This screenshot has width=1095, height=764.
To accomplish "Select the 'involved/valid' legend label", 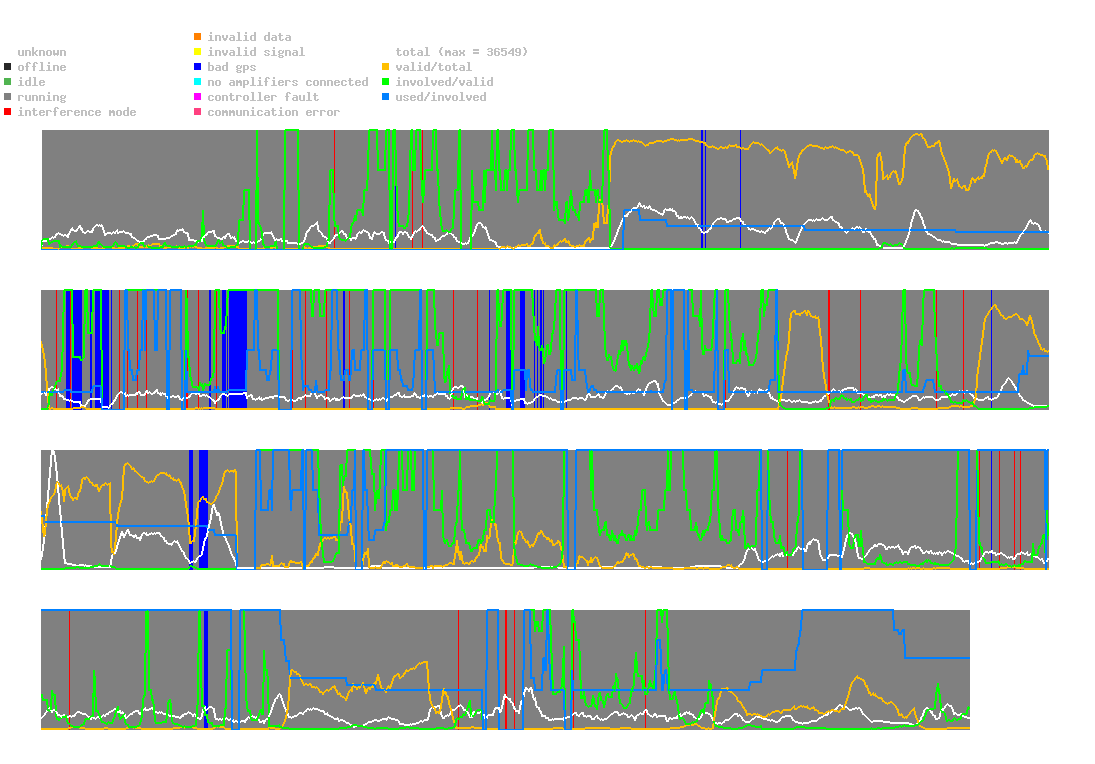I will click(x=444, y=82).
